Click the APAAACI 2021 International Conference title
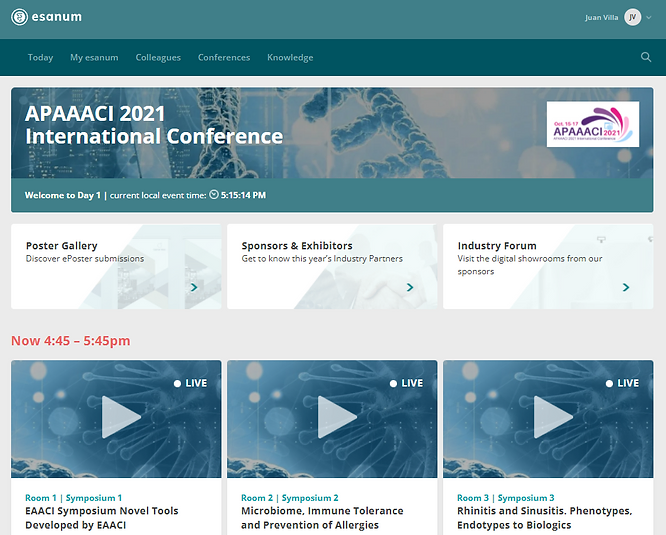Image resolution: width=666 pixels, height=535 pixels. 154,125
